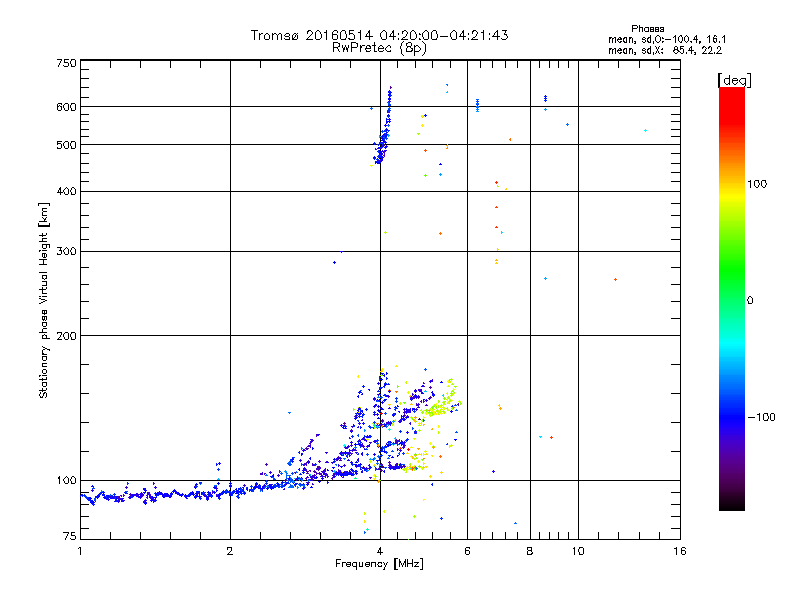Viewport: 800px width, 600px height.
Task: Click the 'mean, sd,X: 85.4, 22.2' statistics line
Action: tap(665, 51)
